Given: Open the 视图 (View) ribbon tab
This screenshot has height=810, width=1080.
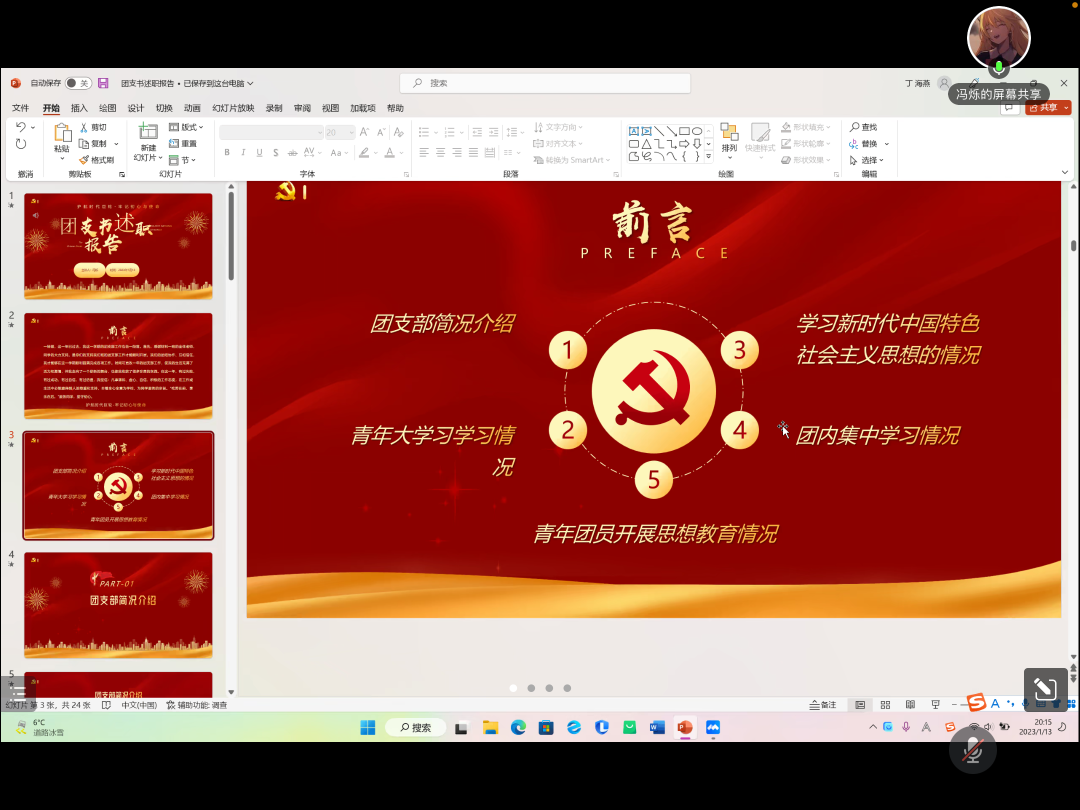Looking at the screenshot, I should tap(330, 107).
